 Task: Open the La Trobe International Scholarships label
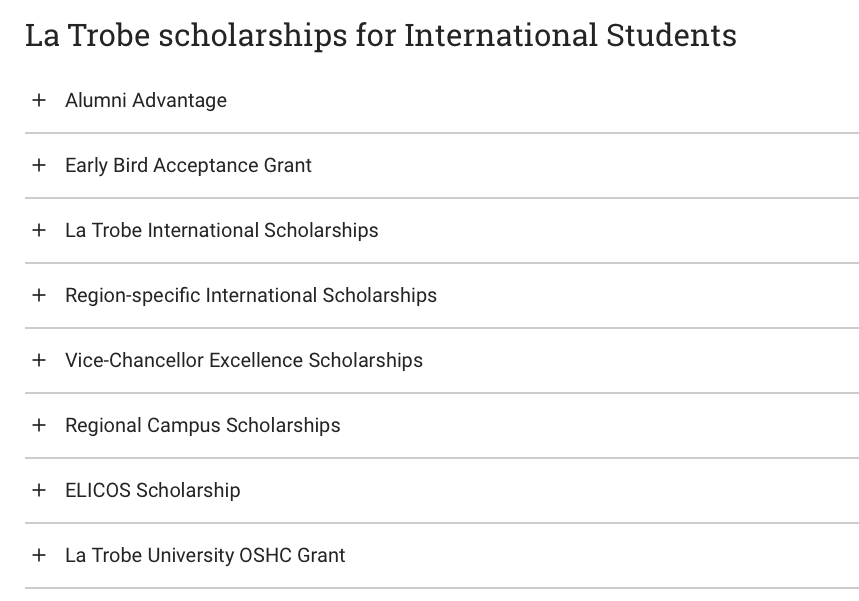point(221,230)
